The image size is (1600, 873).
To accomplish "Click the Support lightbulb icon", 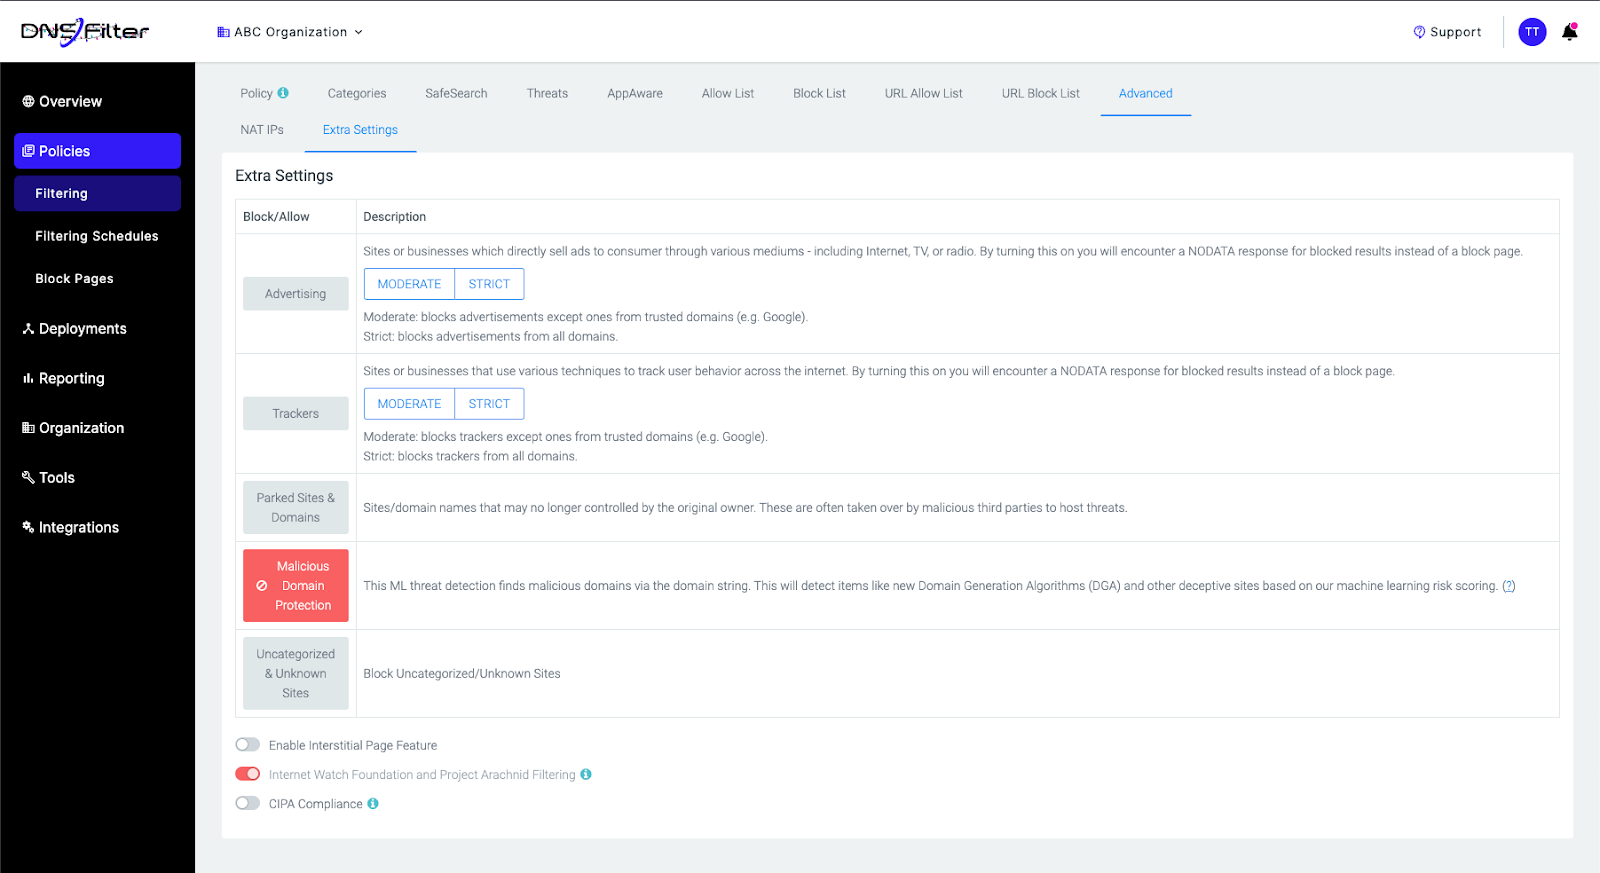I will 1418,32.
